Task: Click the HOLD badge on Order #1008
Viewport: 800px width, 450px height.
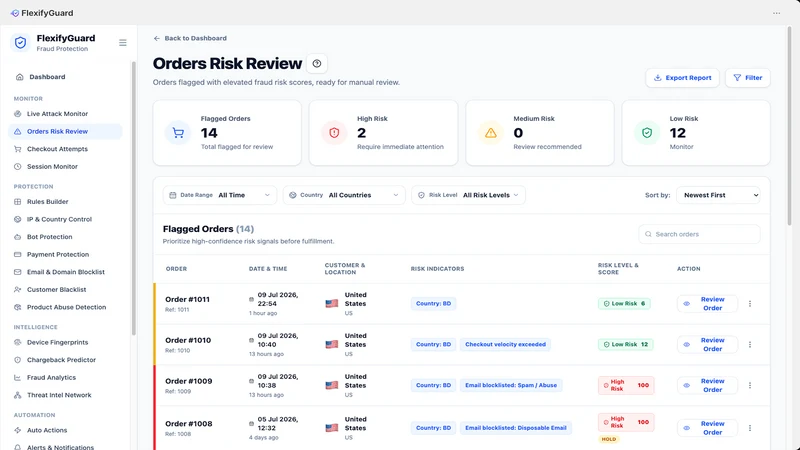Action: click(x=609, y=439)
